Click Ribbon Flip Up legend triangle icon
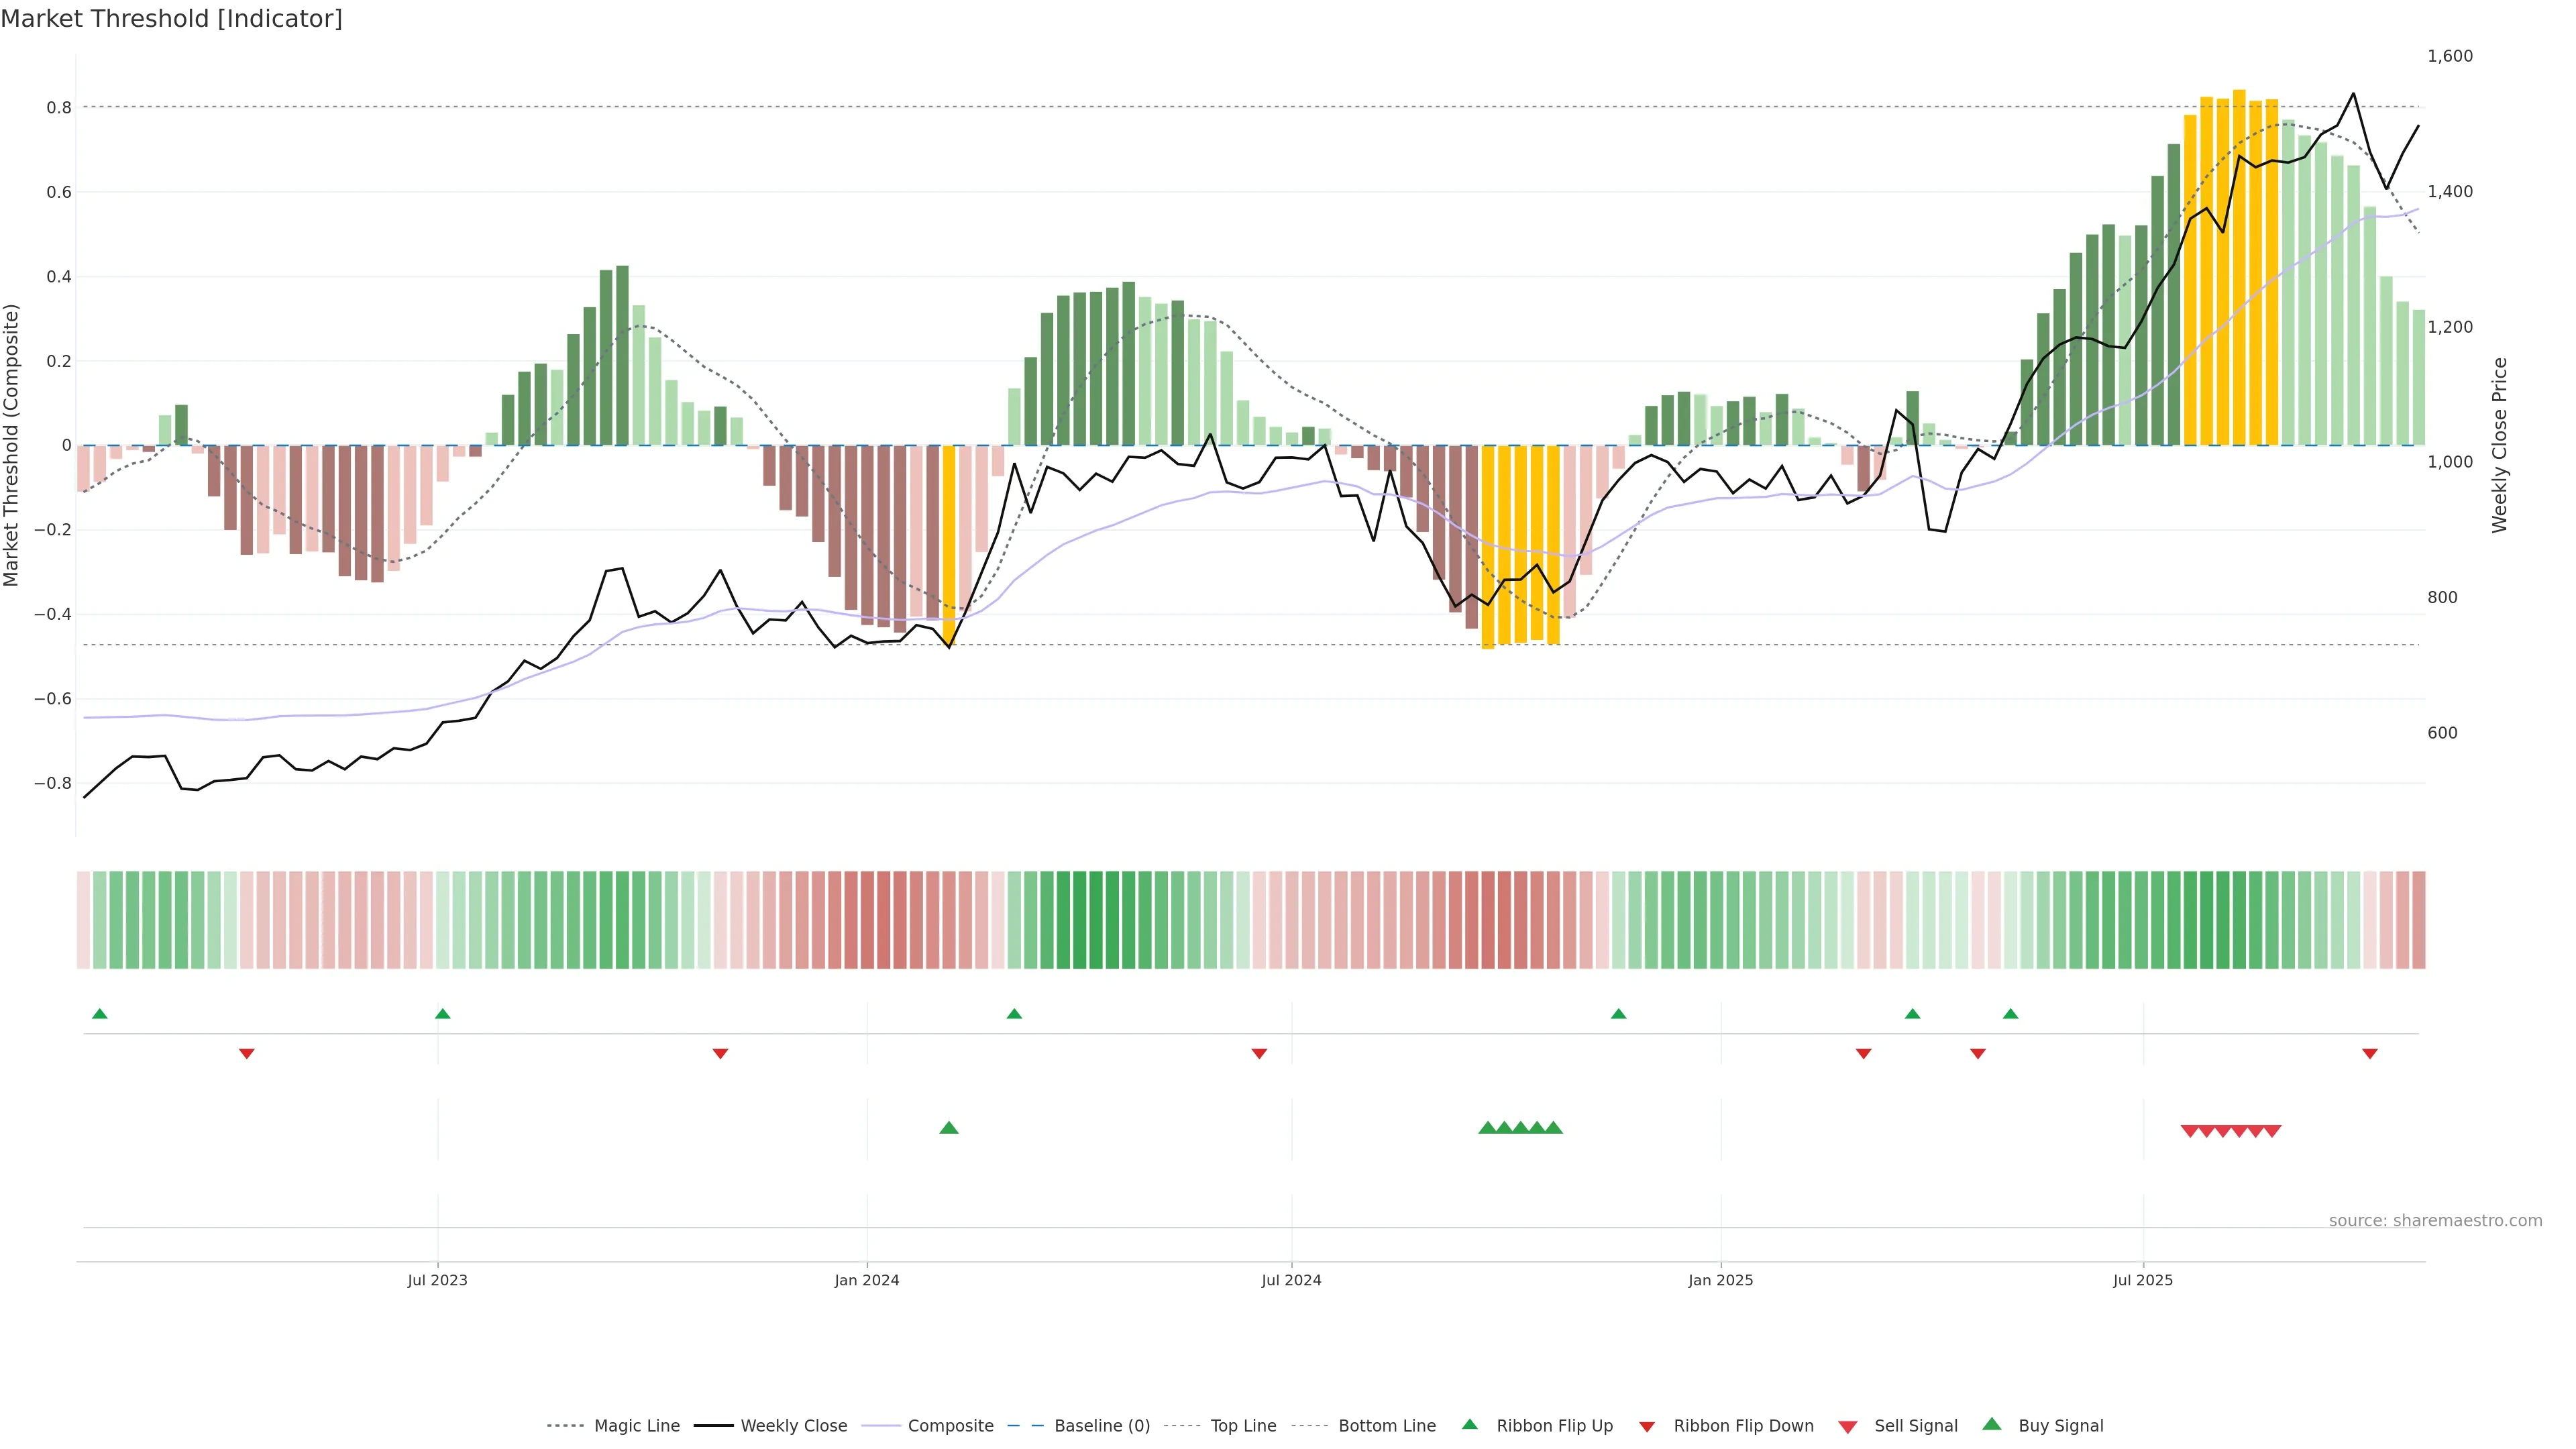 pos(1469,1425)
